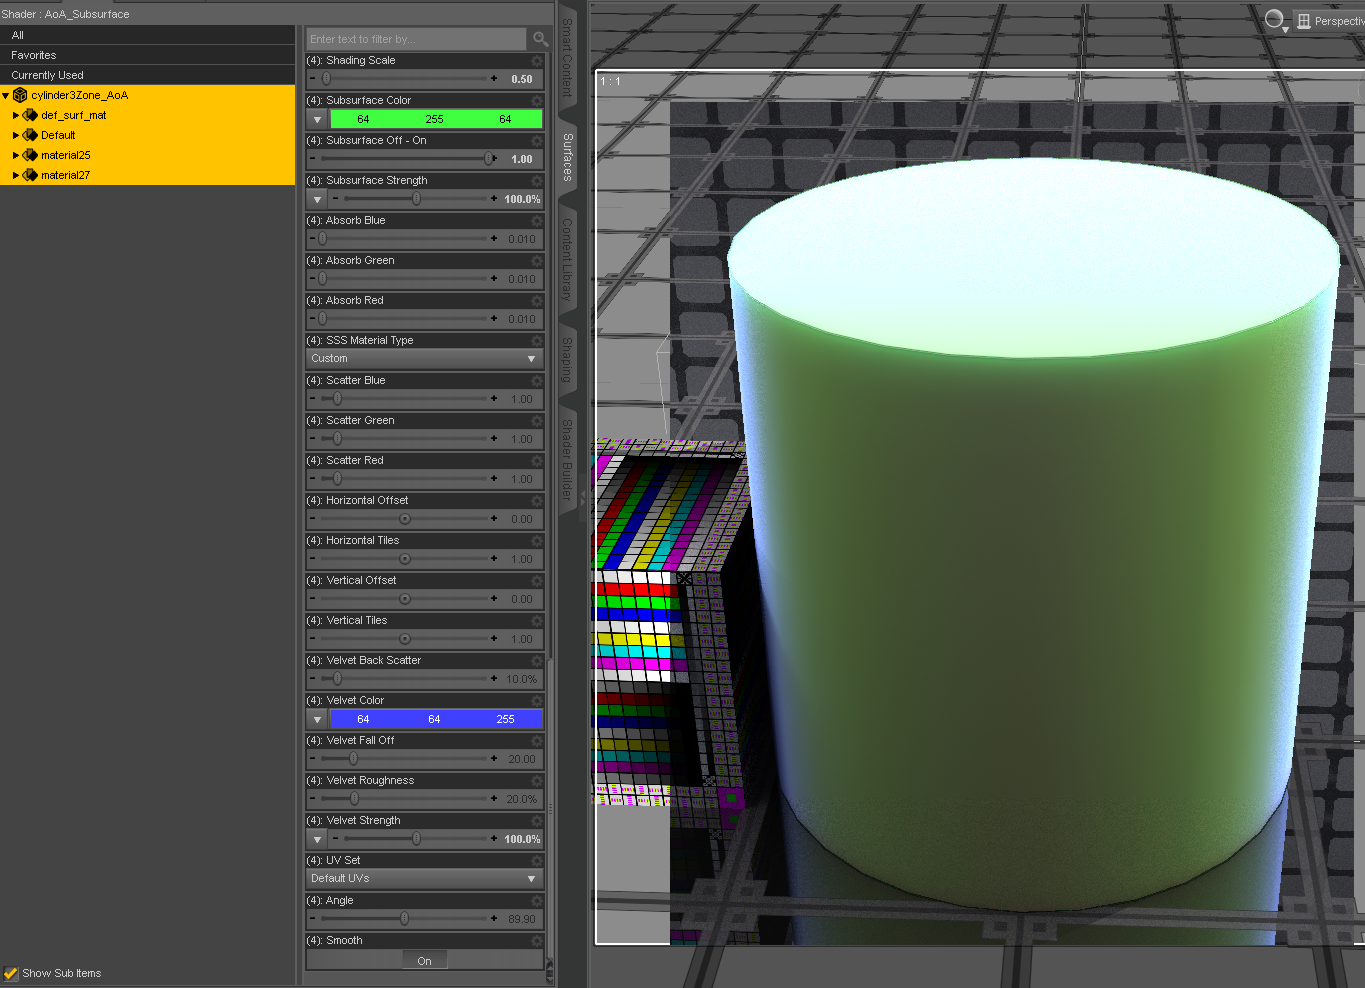
Task: Toggle the Show Sub Items checkbox
Action: [11, 973]
